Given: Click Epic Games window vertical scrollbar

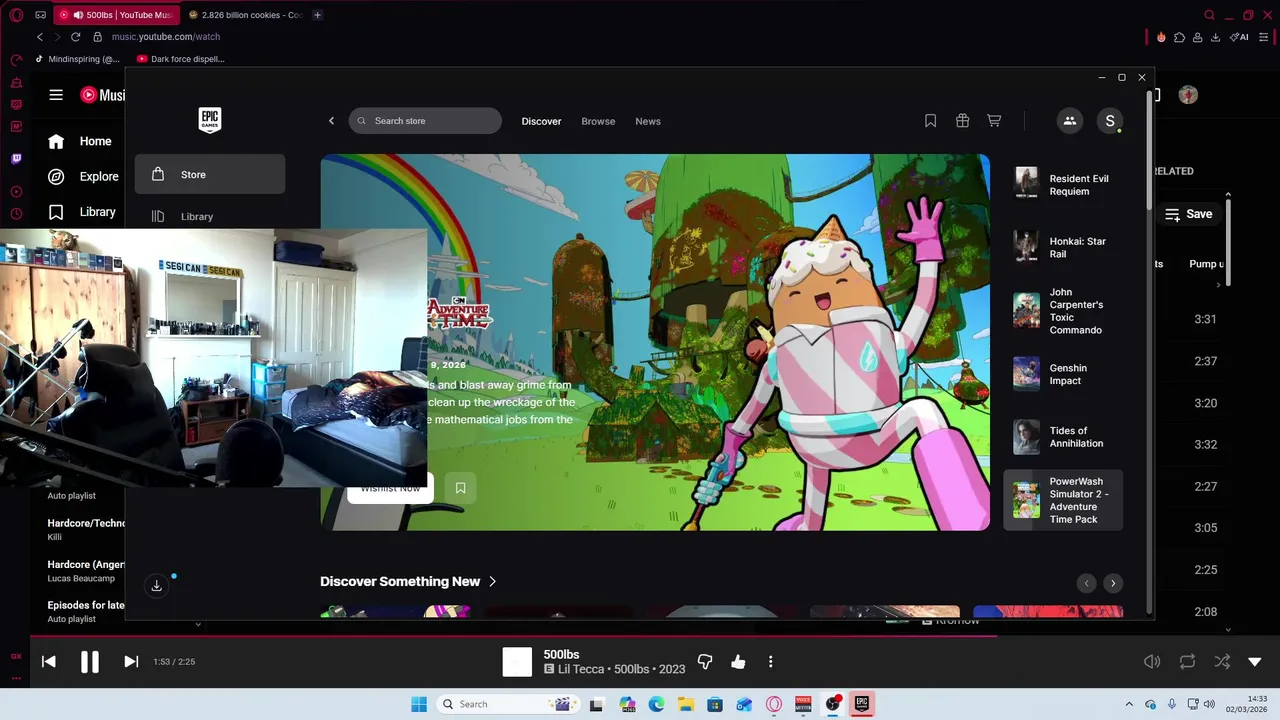Looking at the screenshot, I should (x=1149, y=150).
